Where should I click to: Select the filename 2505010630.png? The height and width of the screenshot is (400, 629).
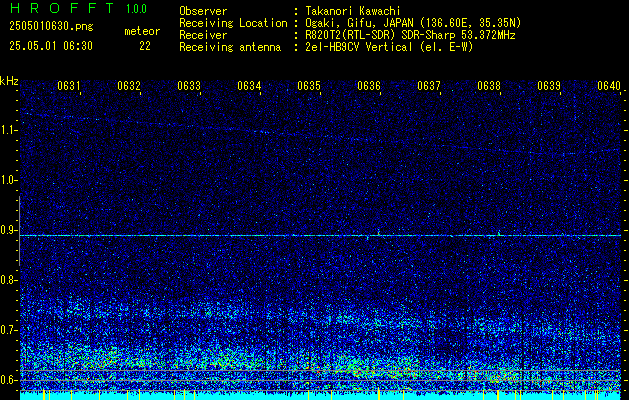[51, 27]
